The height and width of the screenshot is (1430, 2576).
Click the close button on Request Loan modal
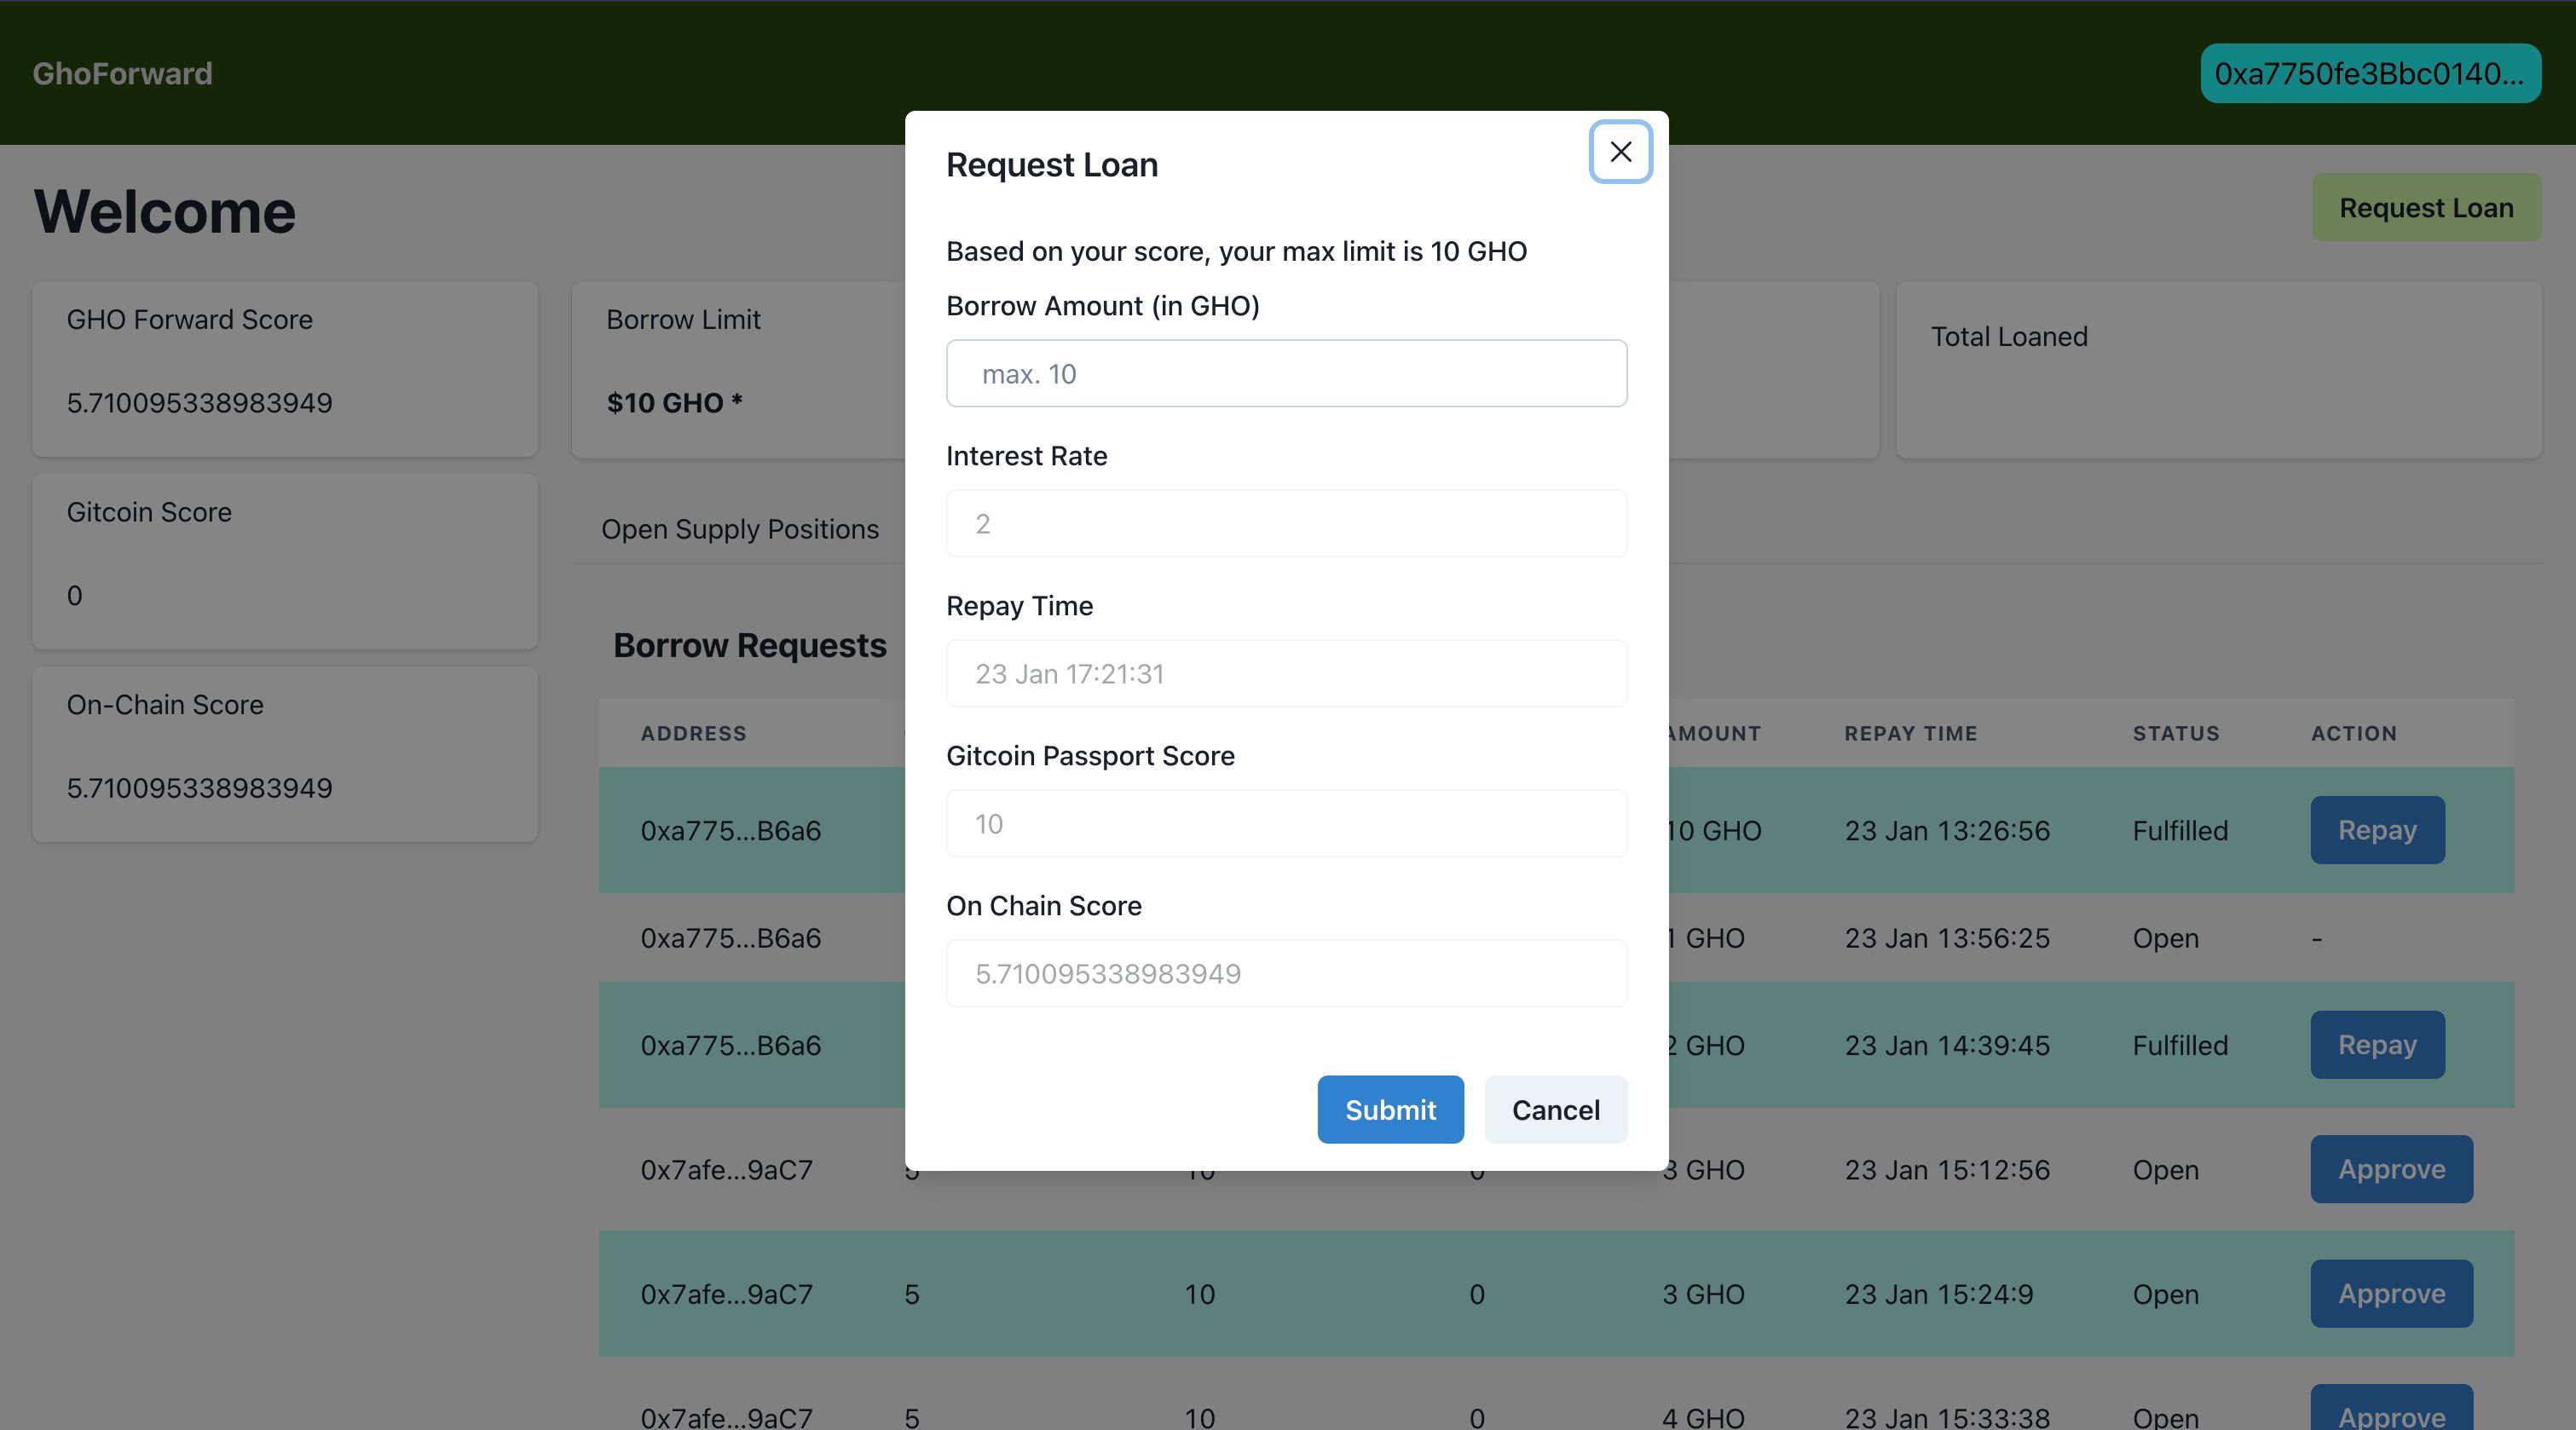click(x=1620, y=150)
